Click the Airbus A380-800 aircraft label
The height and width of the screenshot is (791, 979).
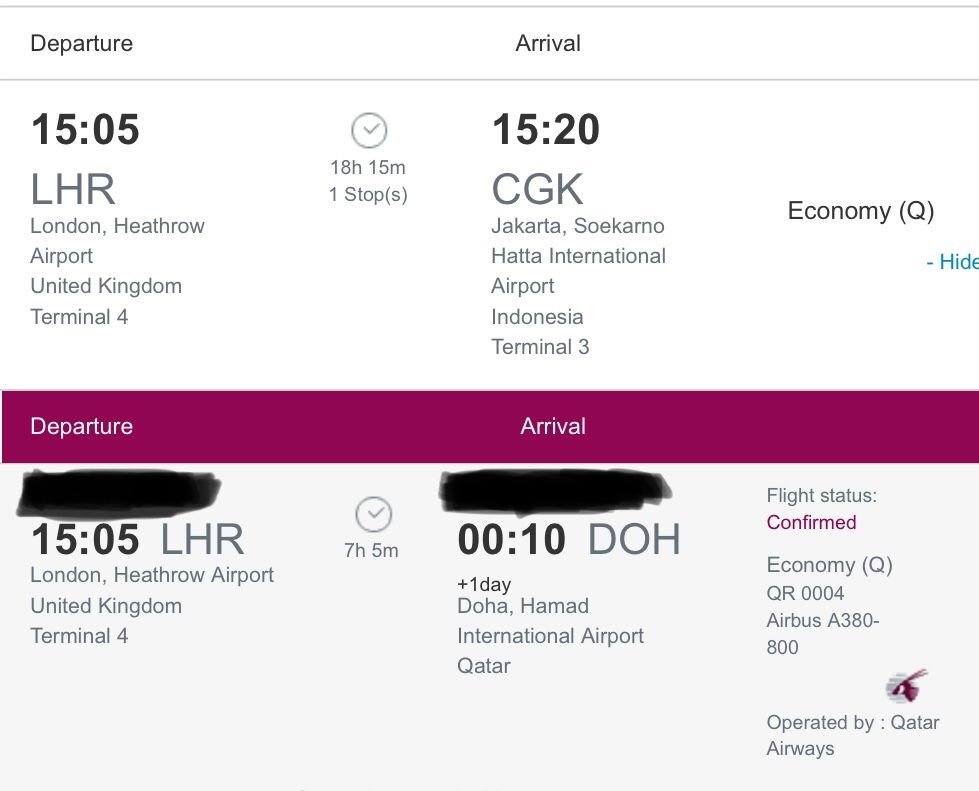pyautogui.click(x=822, y=634)
